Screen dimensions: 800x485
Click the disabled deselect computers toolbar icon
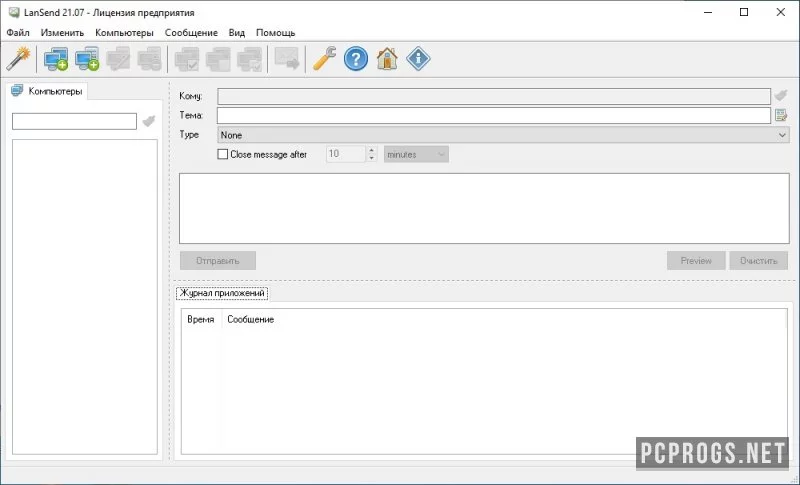coord(218,59)
